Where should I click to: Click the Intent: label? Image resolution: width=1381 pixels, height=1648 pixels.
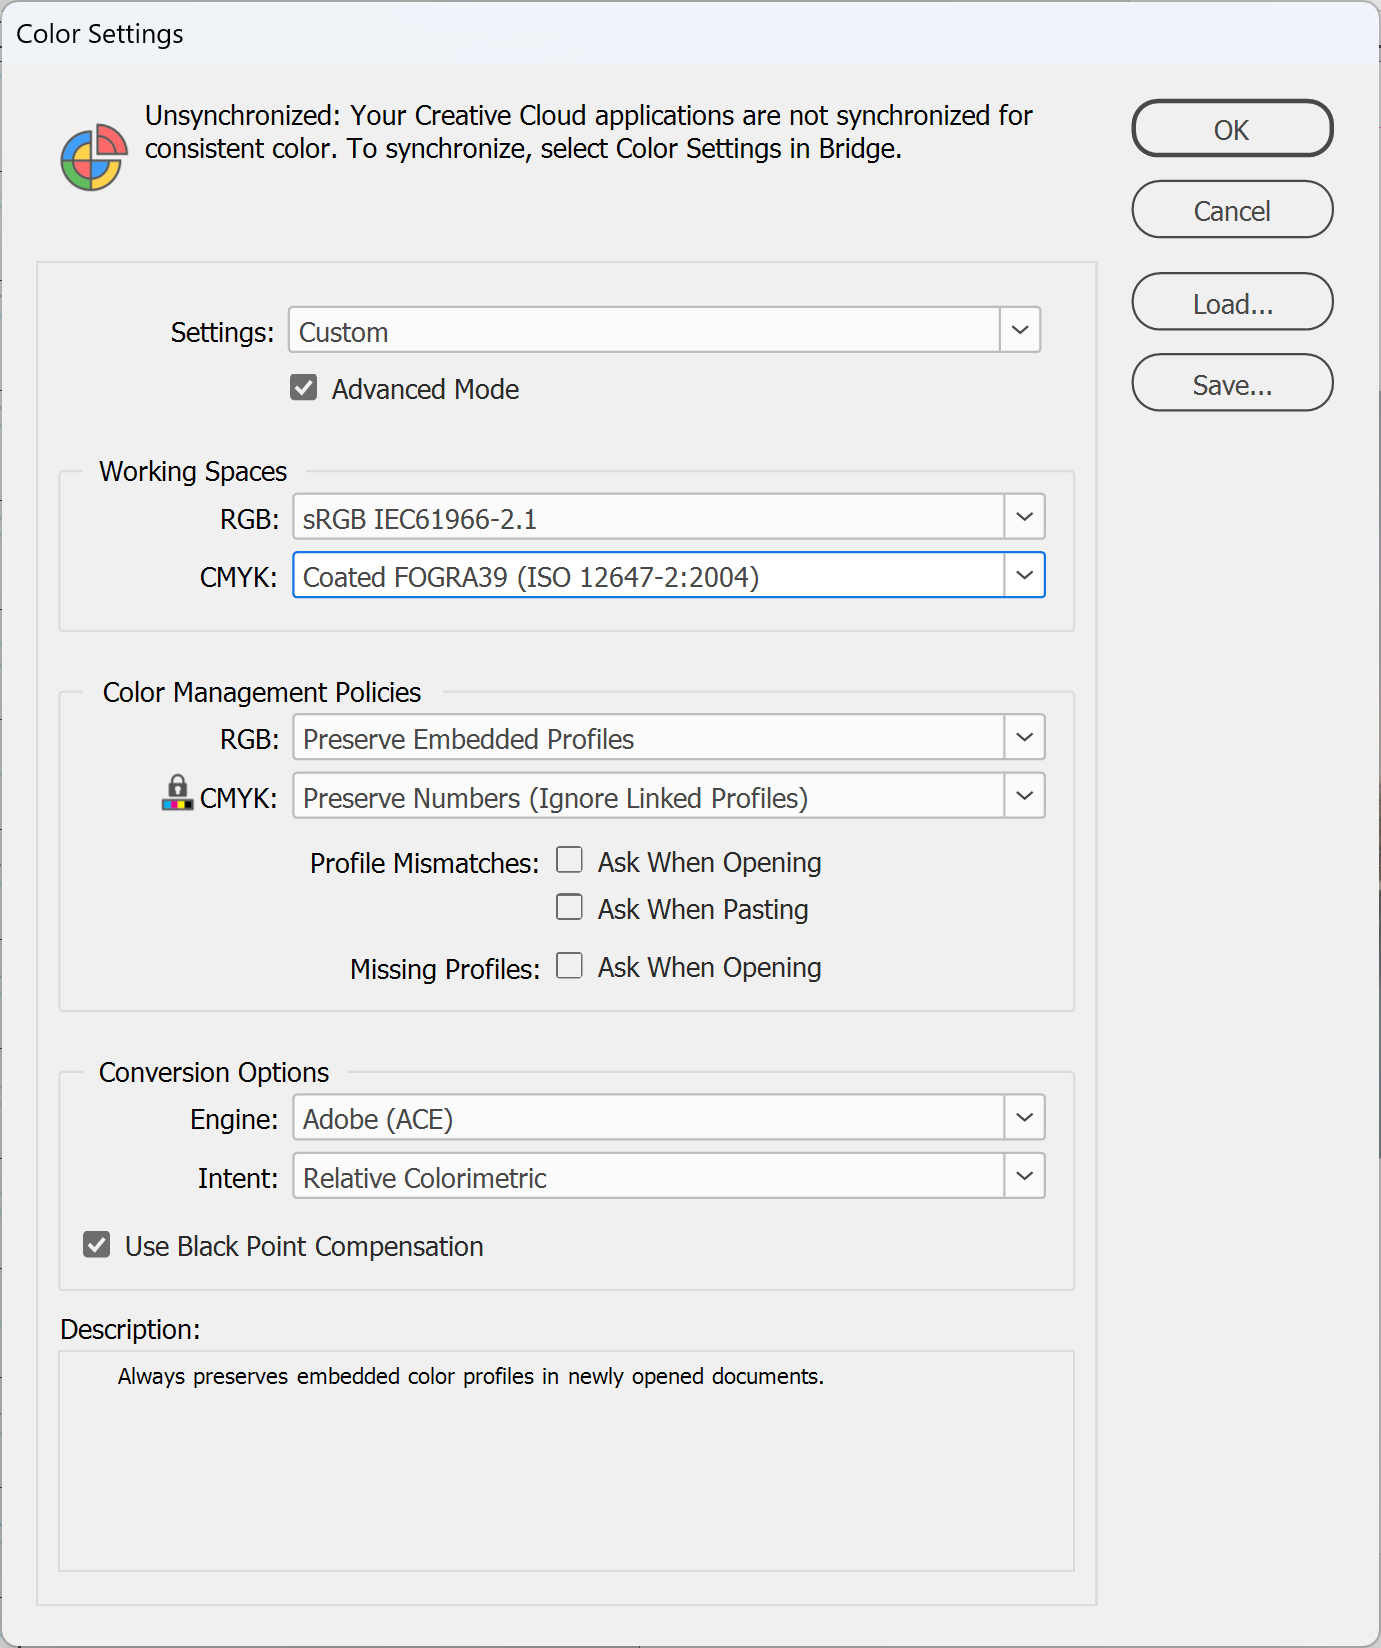238,1178
